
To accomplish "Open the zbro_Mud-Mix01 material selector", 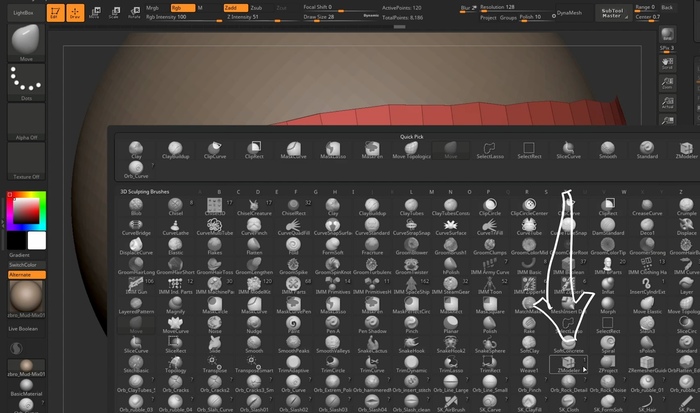I will point(26,299).
